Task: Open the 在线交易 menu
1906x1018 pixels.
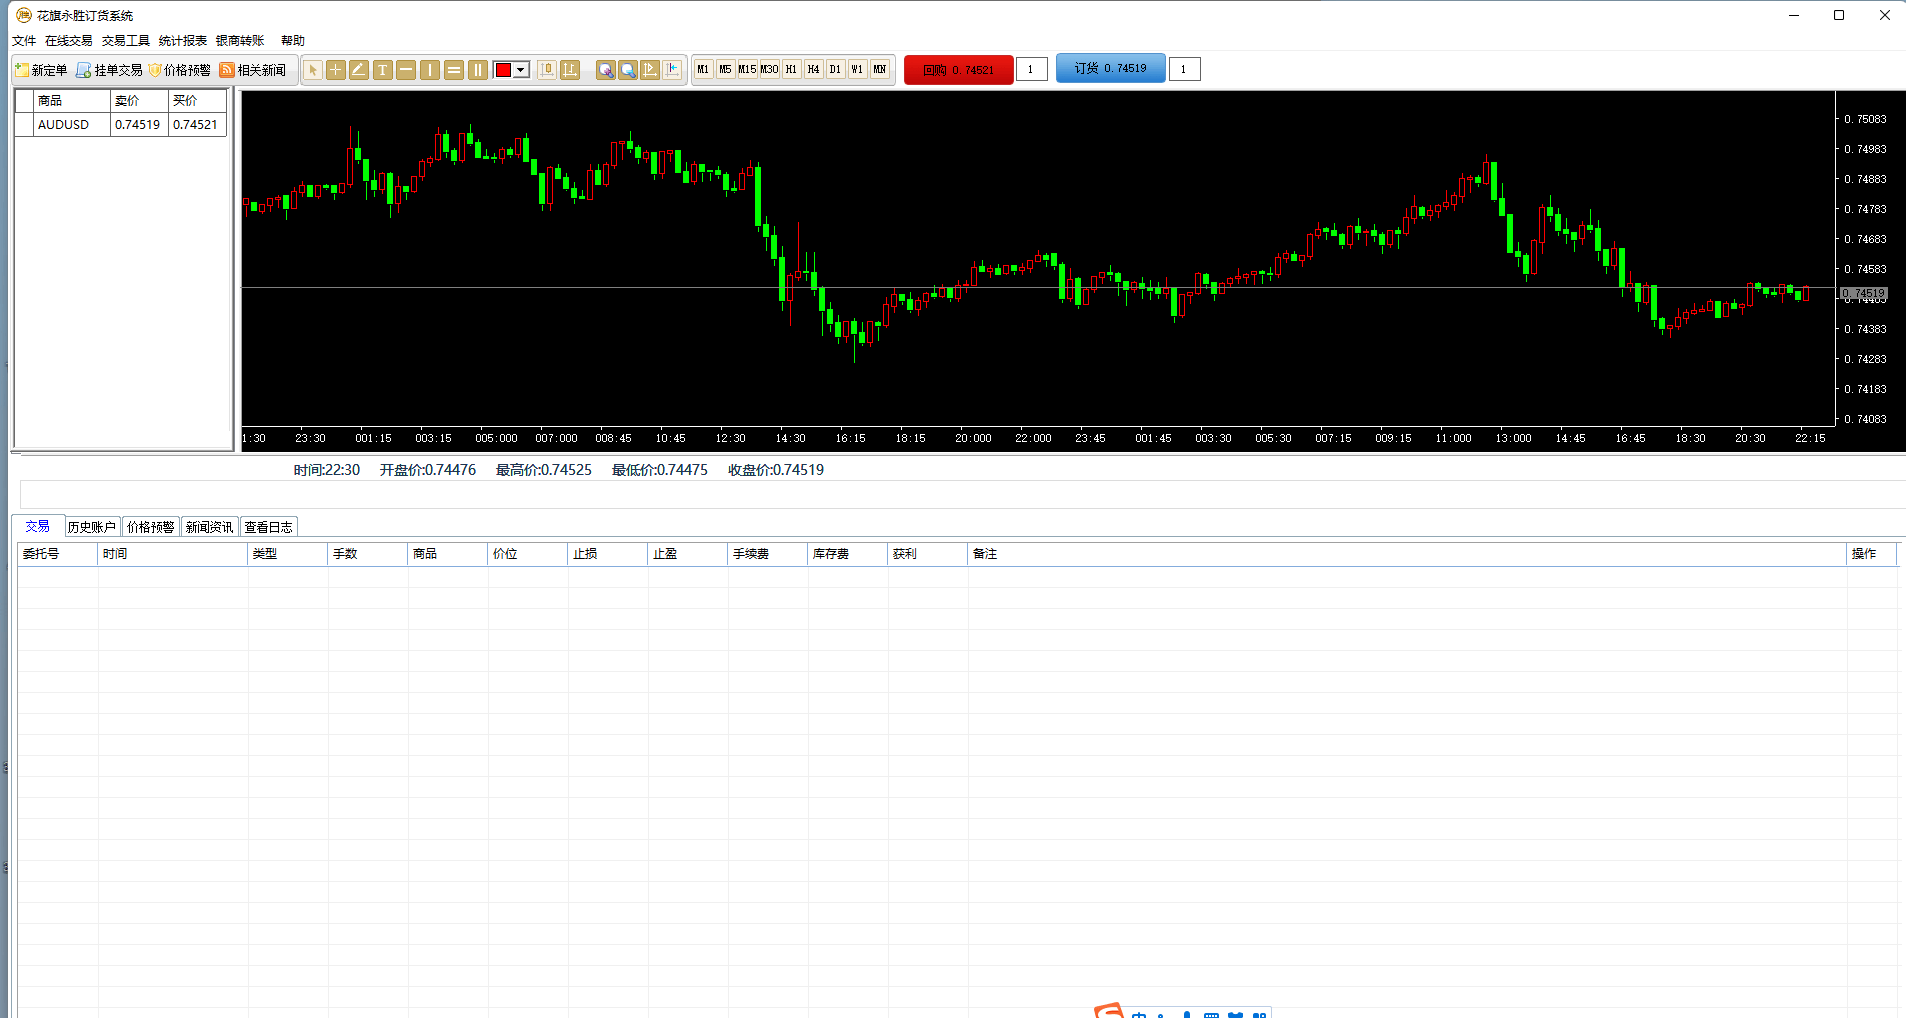Action: [x=68, y=41]
